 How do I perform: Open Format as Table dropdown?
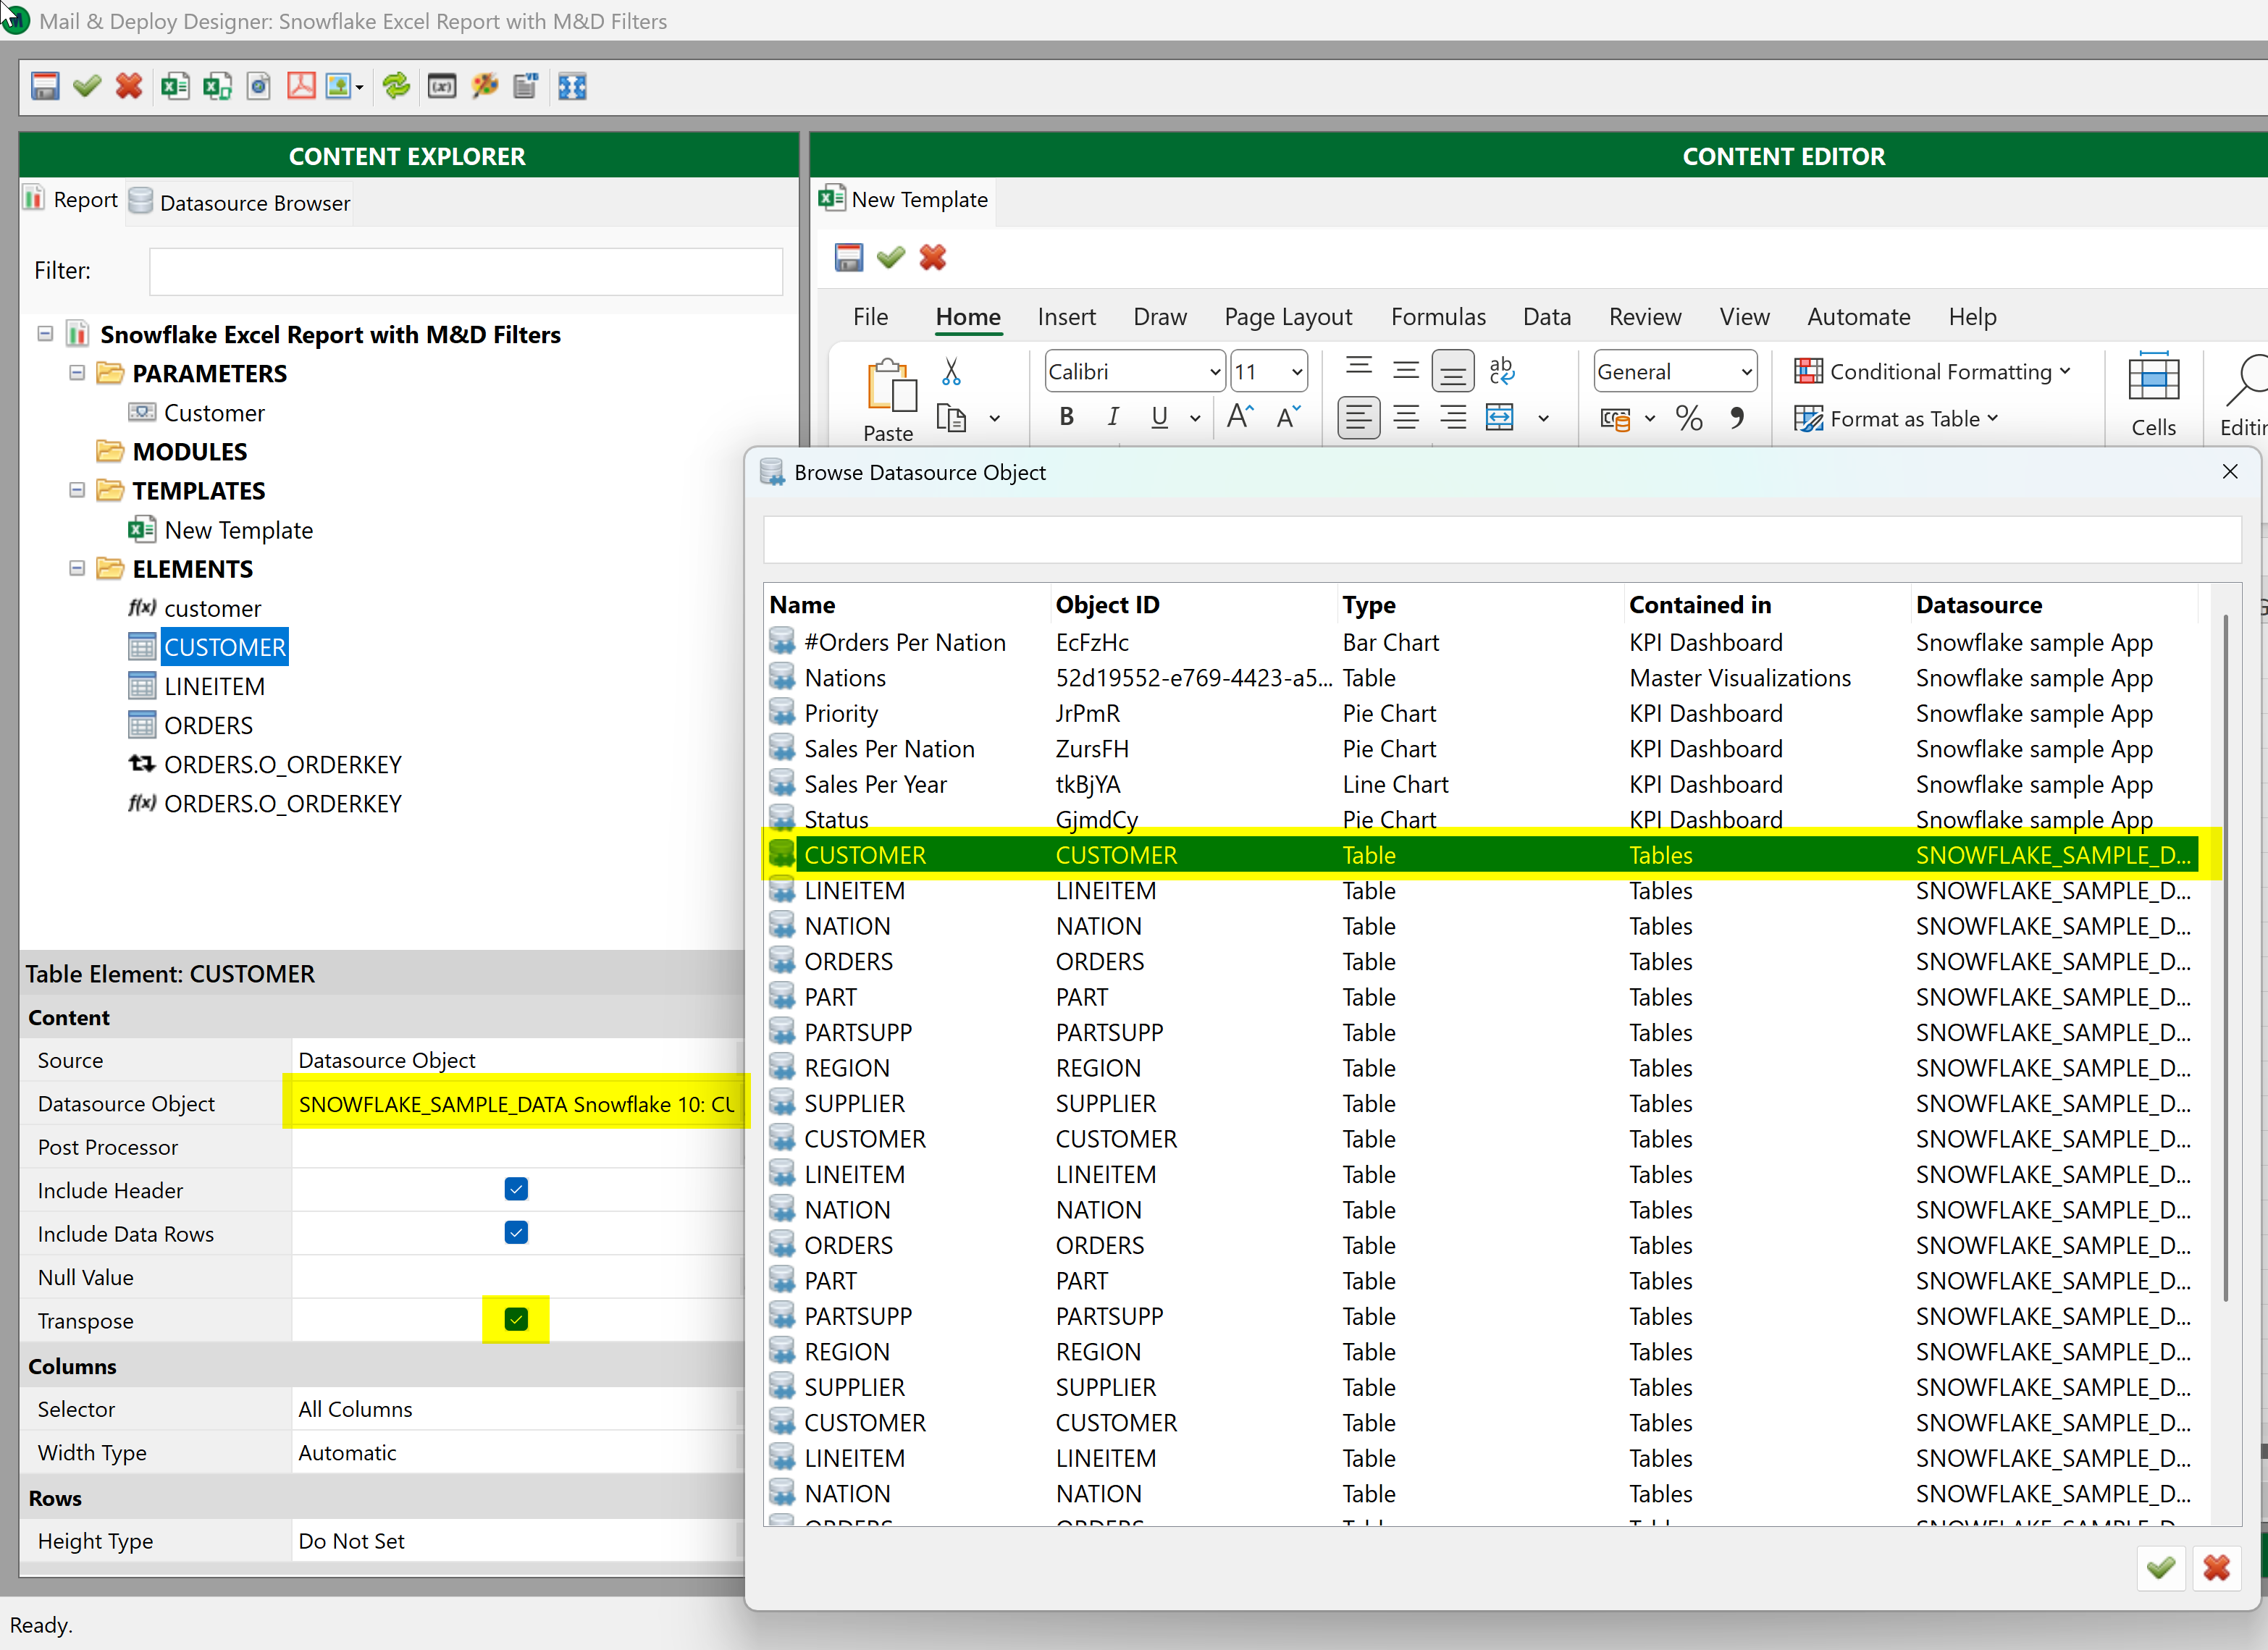(1895, 418)
